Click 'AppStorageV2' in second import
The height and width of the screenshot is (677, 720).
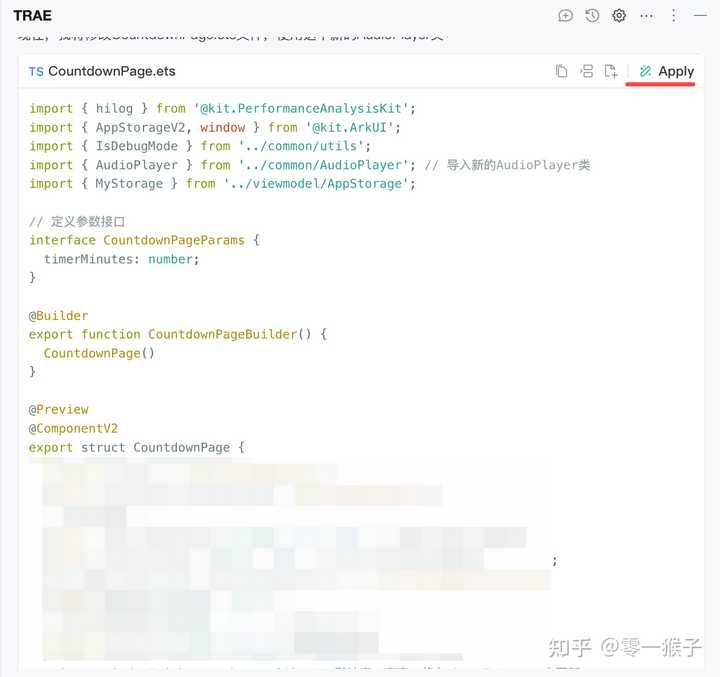pyautogui.click(x=140, y=127)
